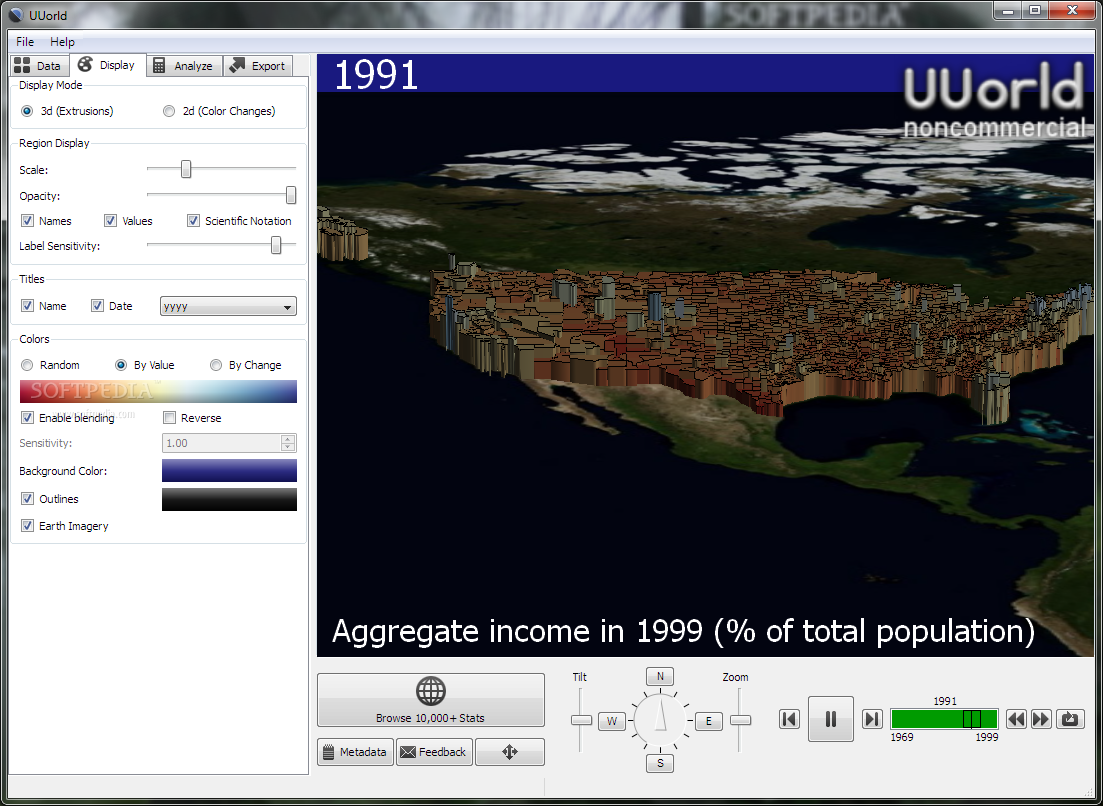Toggle the loop playback button
This screenshot has width=1103, height=806.
point(1070,719)
